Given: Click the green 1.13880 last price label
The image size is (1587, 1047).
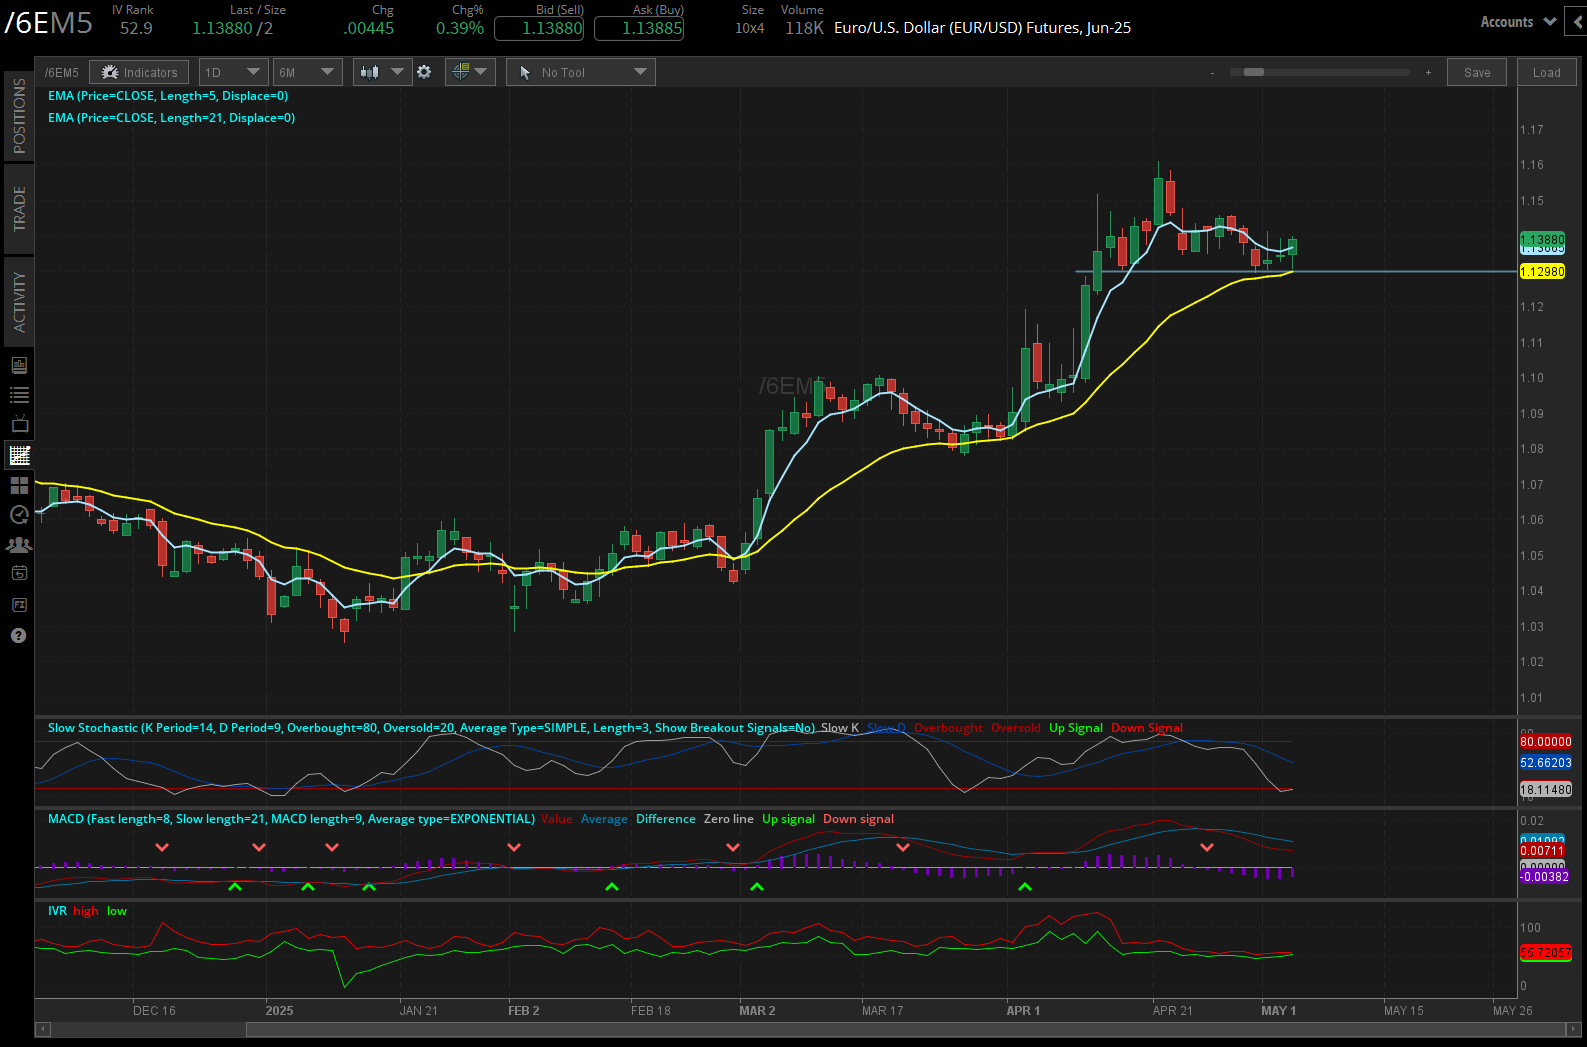Looking at the screenshot, I should click(x=1542, y=240).
